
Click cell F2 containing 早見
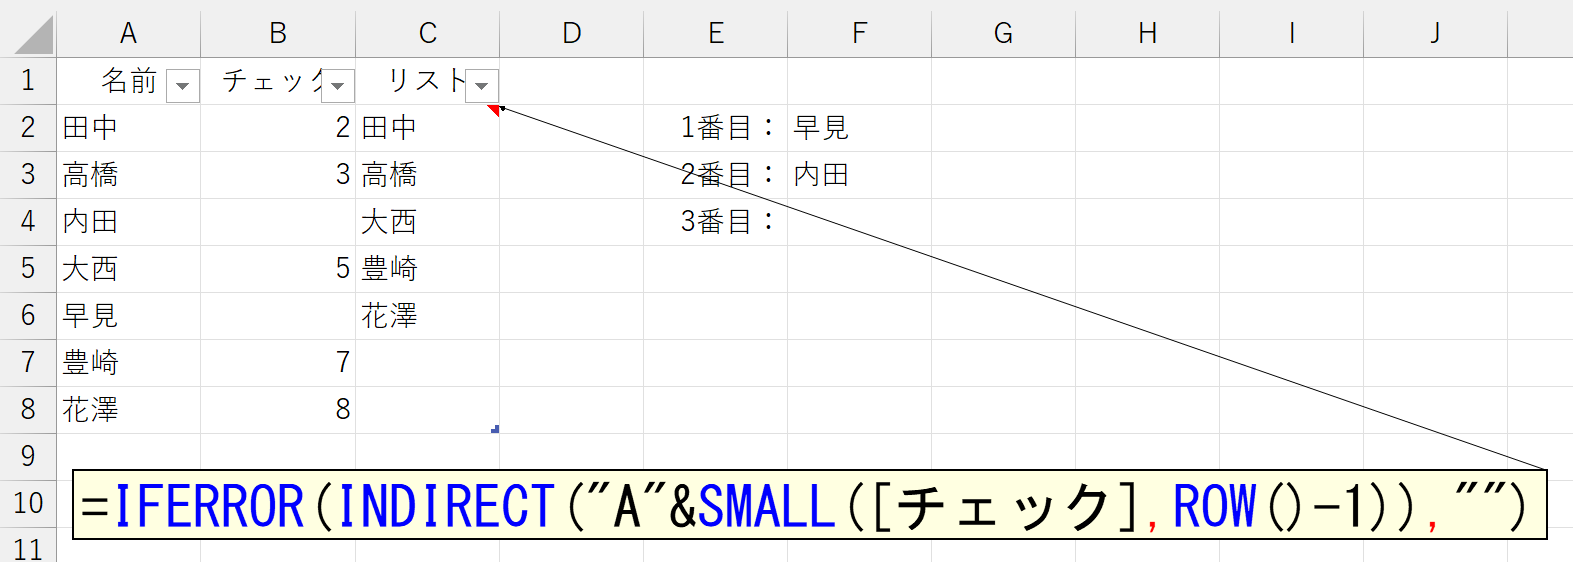860,128
